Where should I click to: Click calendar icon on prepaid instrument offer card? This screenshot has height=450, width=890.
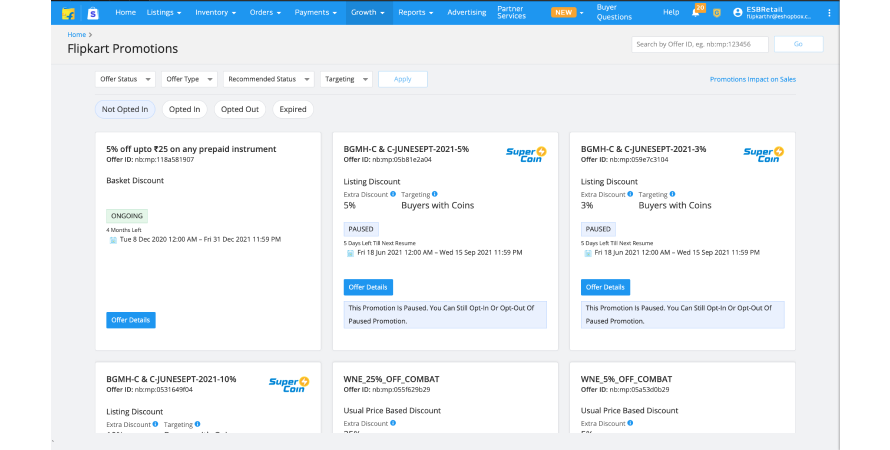[x=113, y=240]
